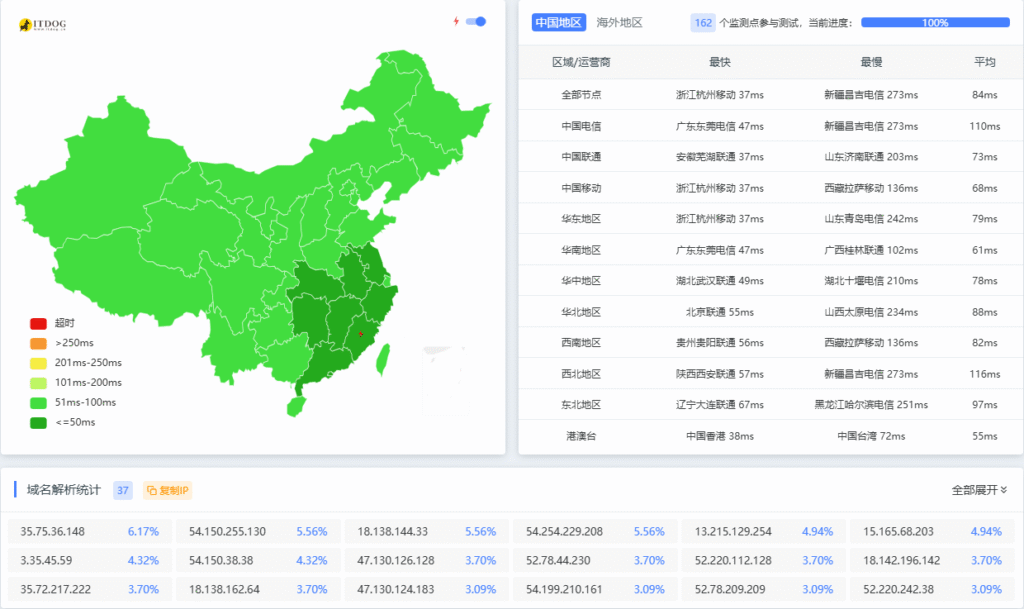Toggle the blue switch above the map

coord(477,21)
